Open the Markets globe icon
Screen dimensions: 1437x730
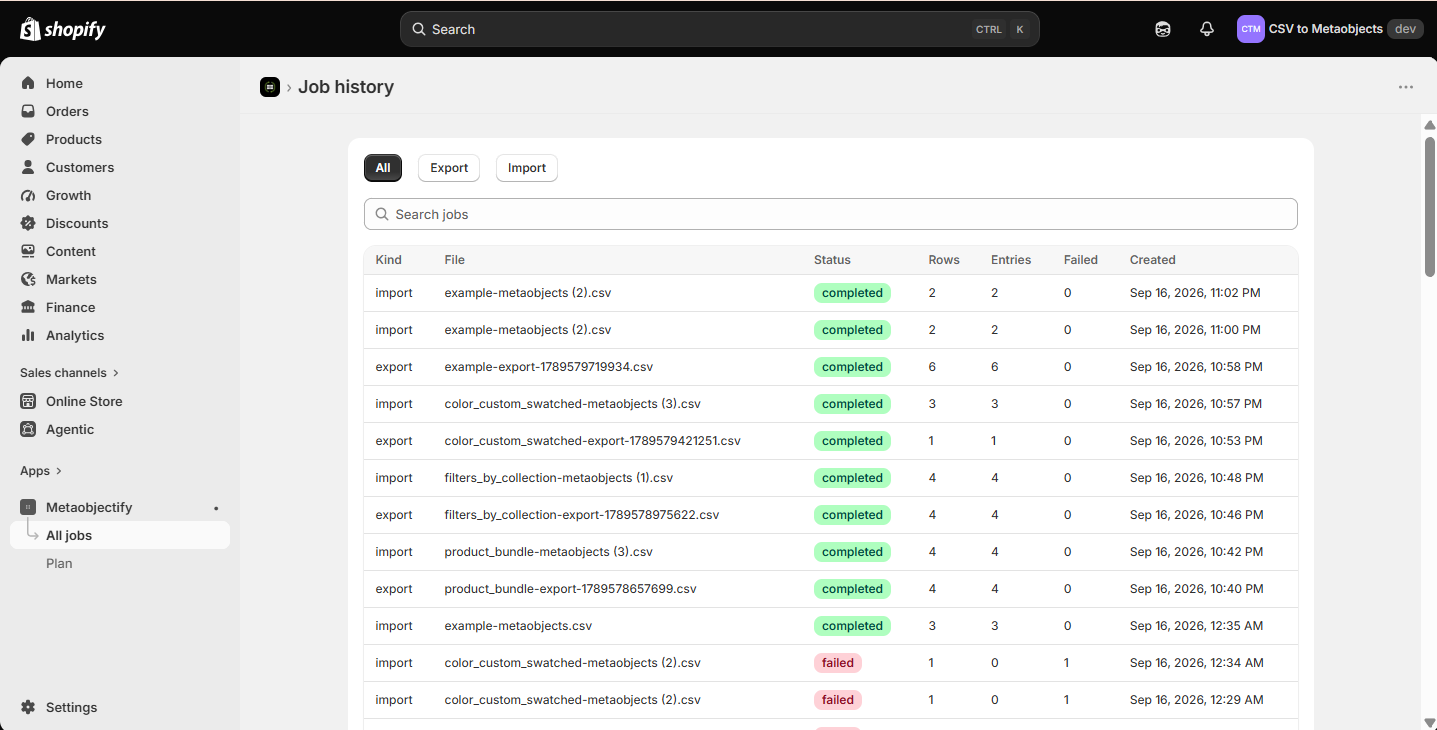point(28,279)
